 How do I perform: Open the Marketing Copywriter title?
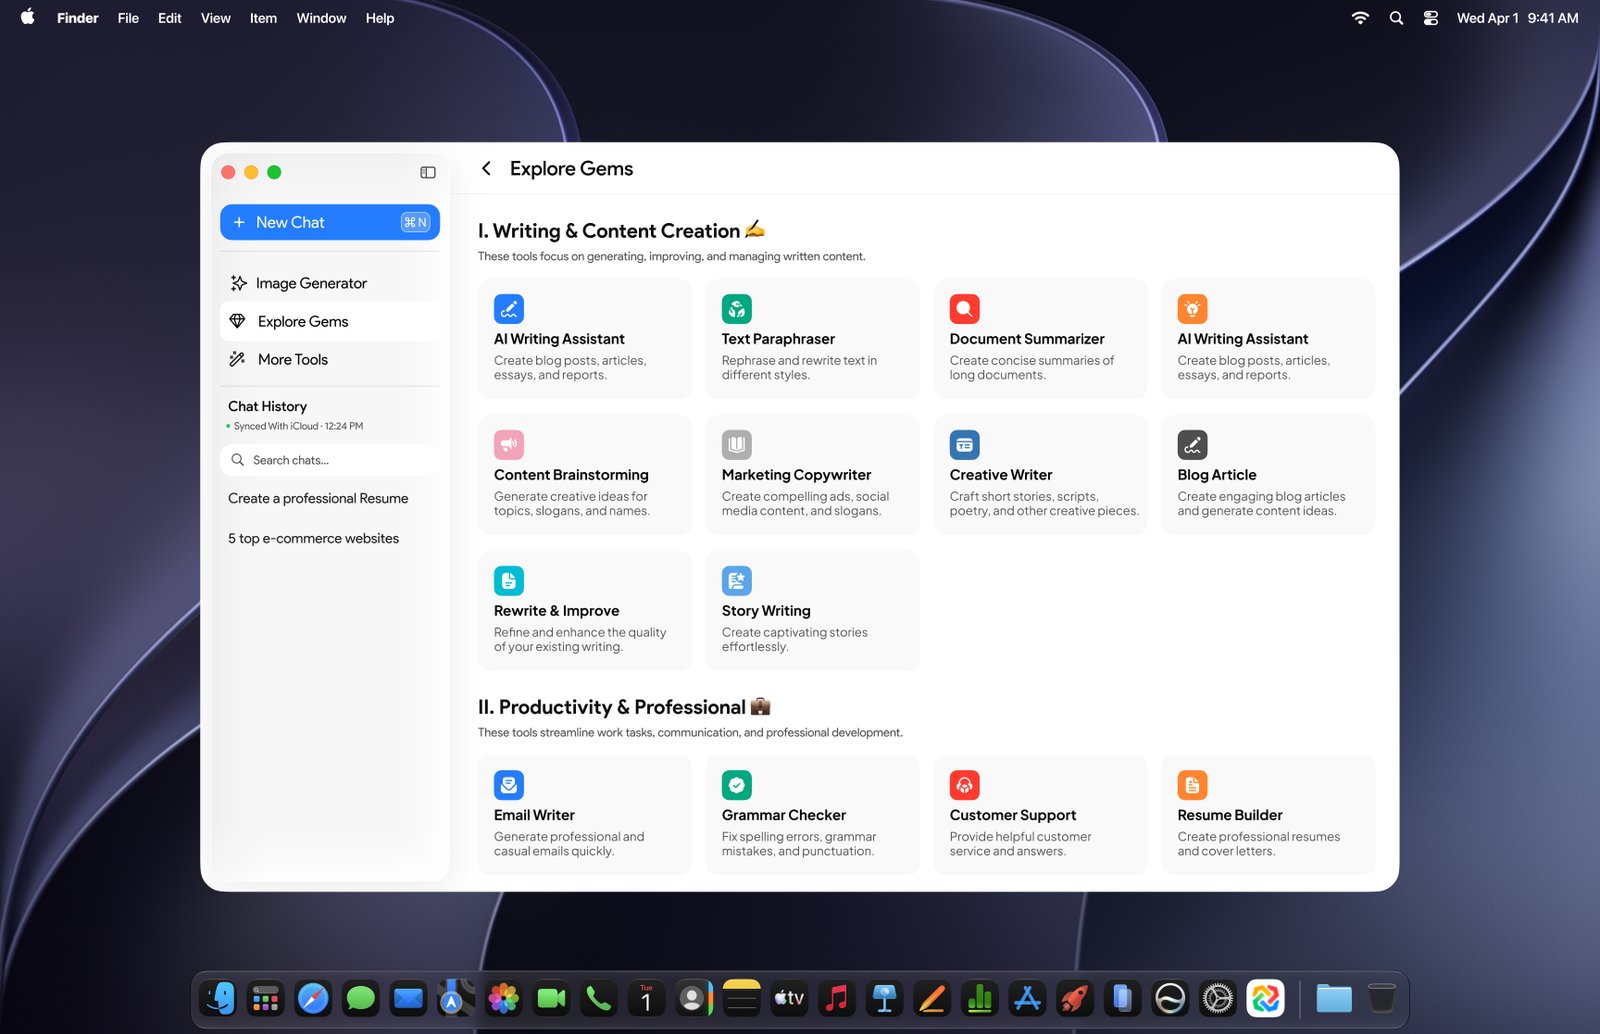pyautogui.click(x=796, y=475)
